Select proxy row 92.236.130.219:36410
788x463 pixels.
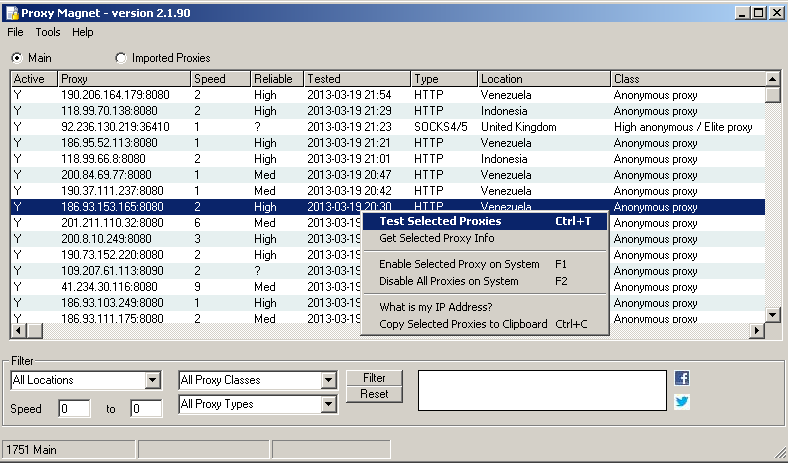point(388,127)
